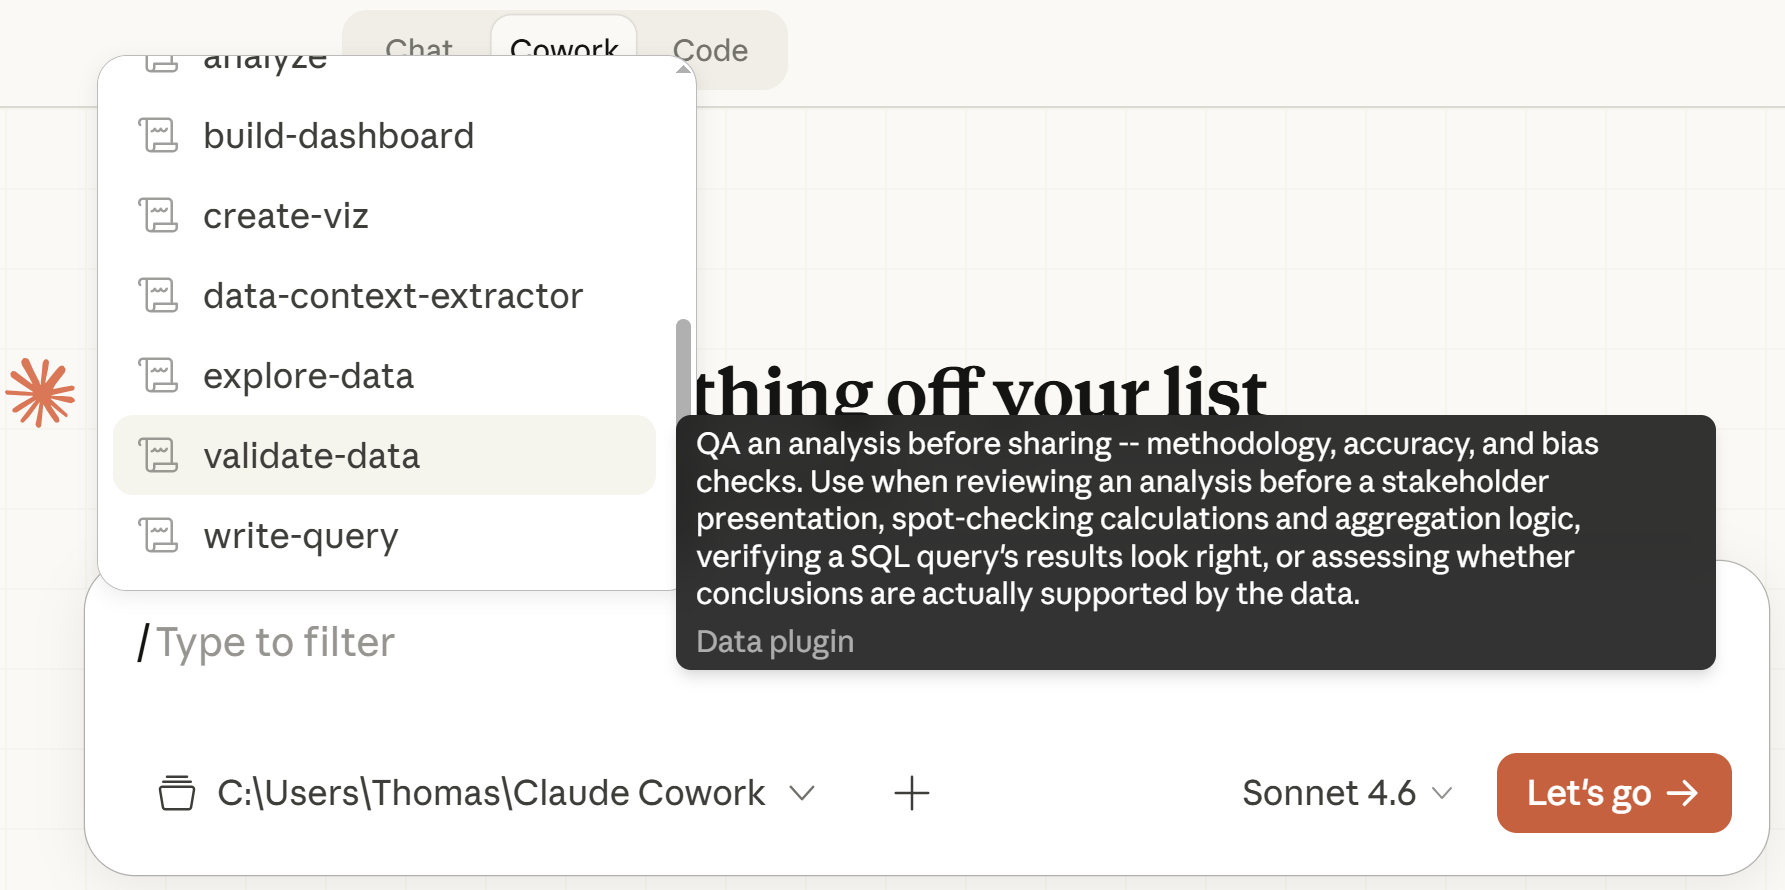The width and height of the screenshot is (1785, 890).
Task: Click the orange Claude starburst logo
Action: point(40,392)
